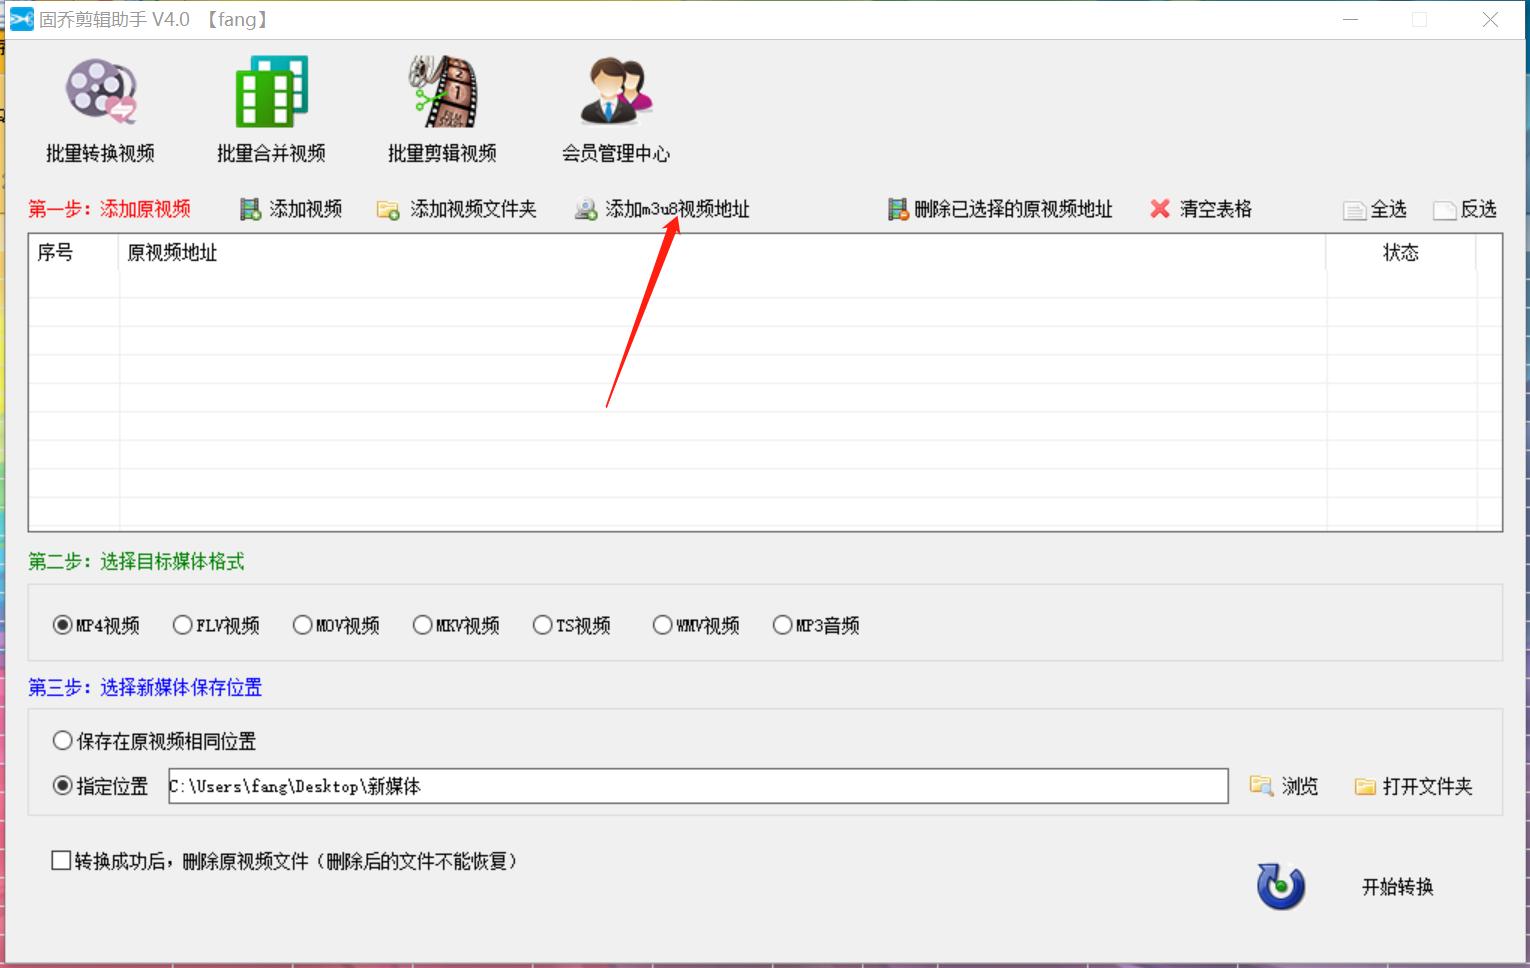Screen dimensions: 1530x968
Task: Open the 批量剪辑视频 film strip icon
Action: [442, 92]
